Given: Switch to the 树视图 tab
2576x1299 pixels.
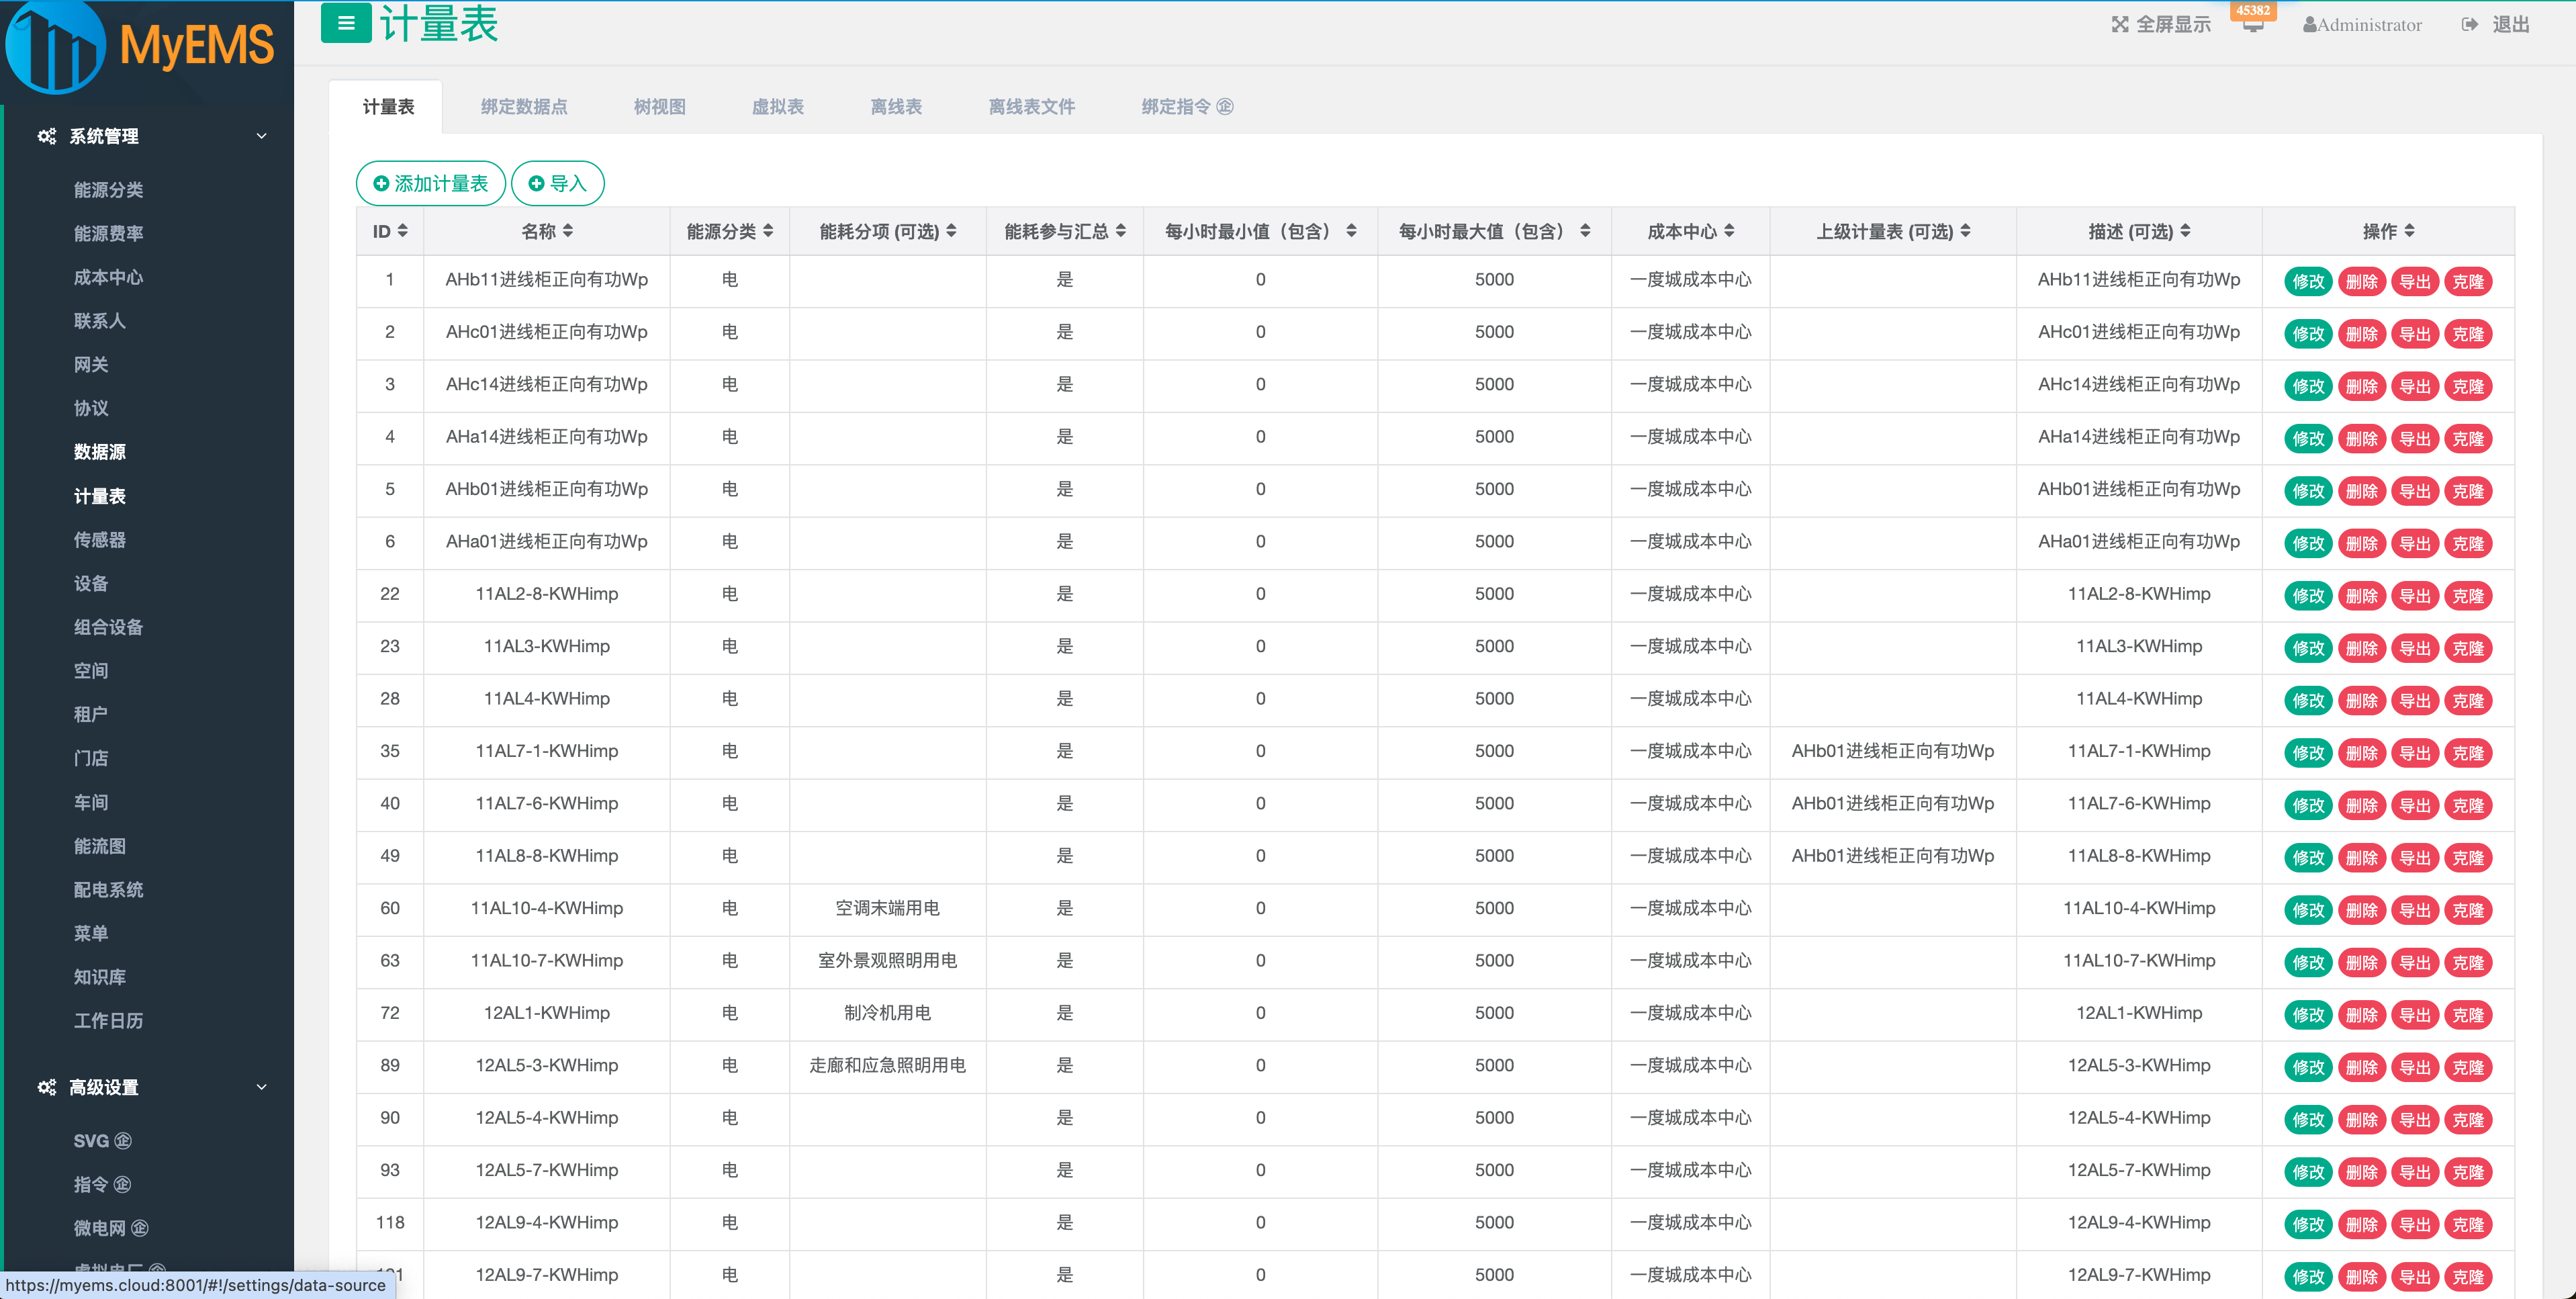Looking at the screenshot, I should [x=659, y=106].
